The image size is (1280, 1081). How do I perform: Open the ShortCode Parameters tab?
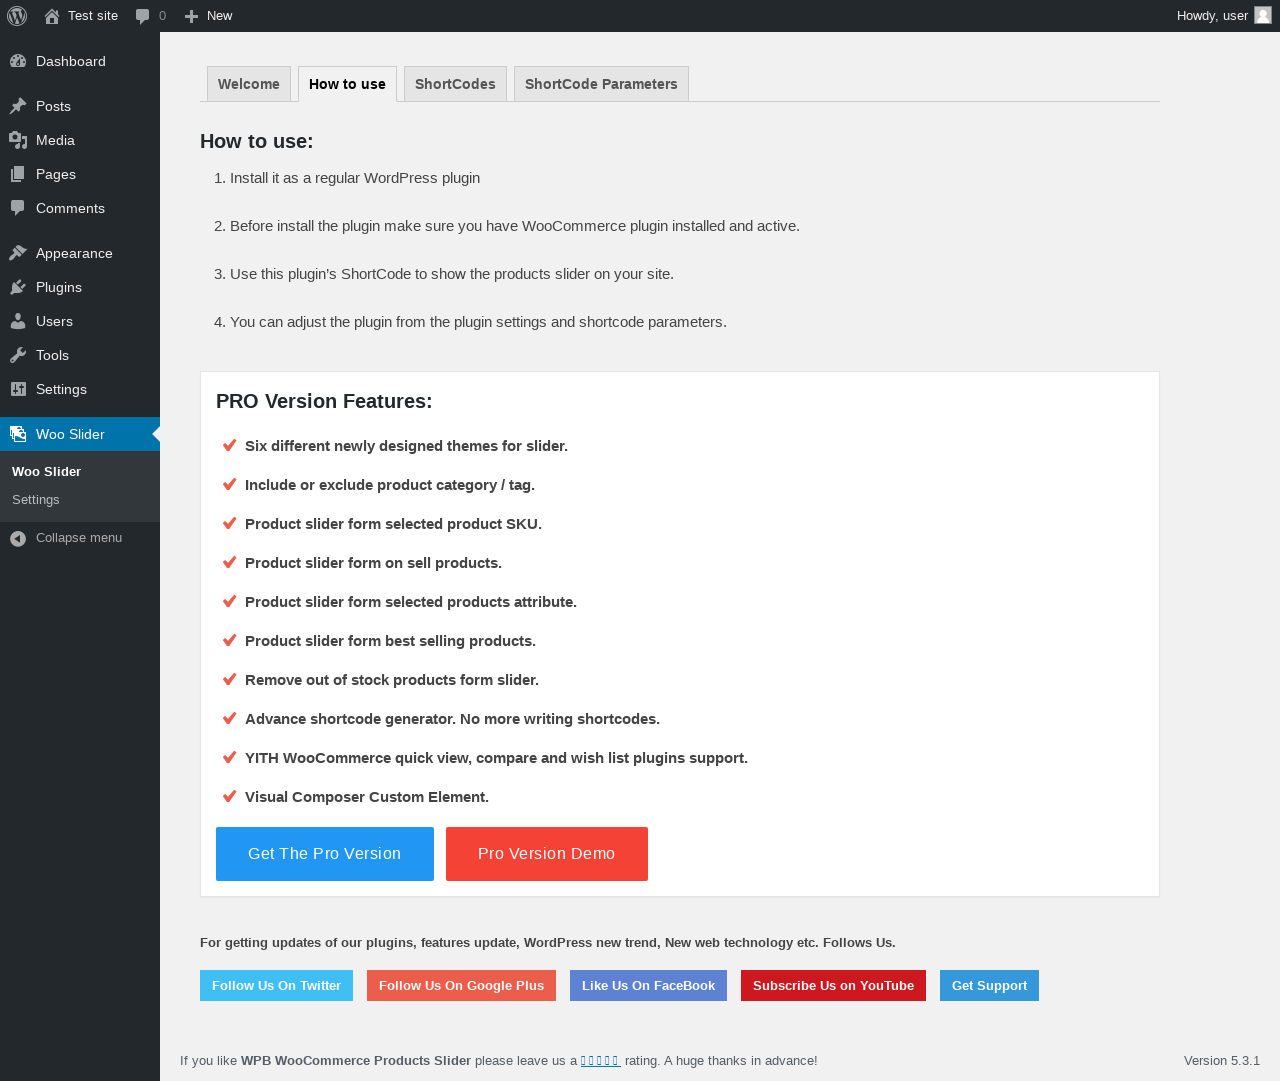(x=601, y=84)
